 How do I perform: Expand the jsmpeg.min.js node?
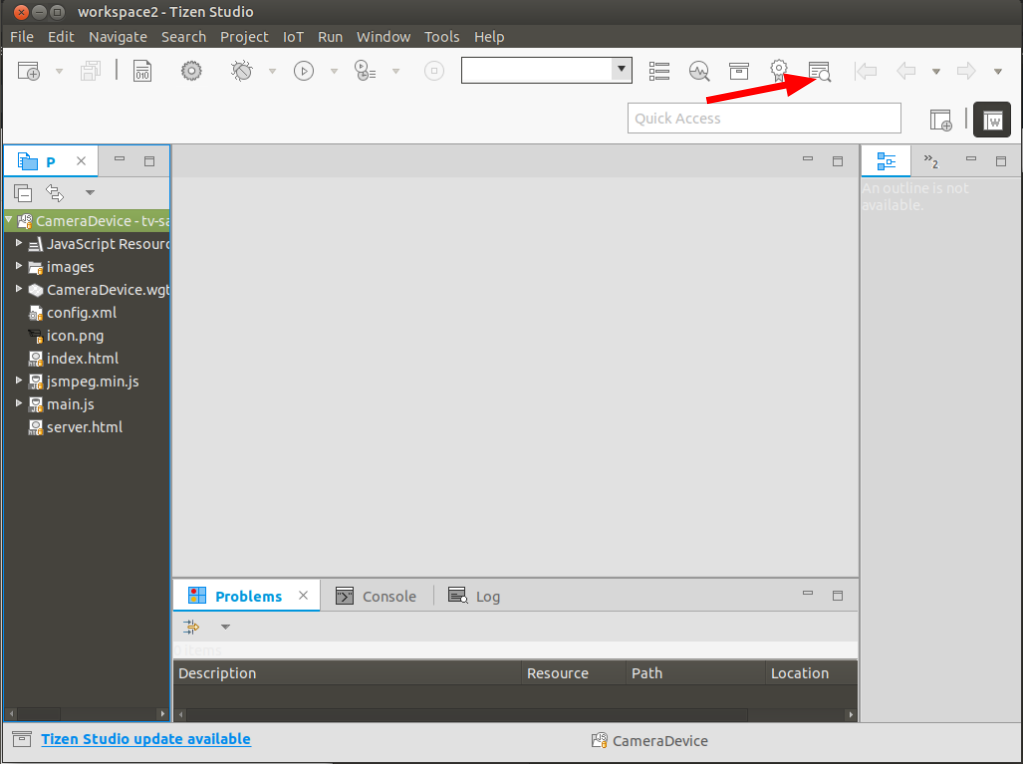19,380
